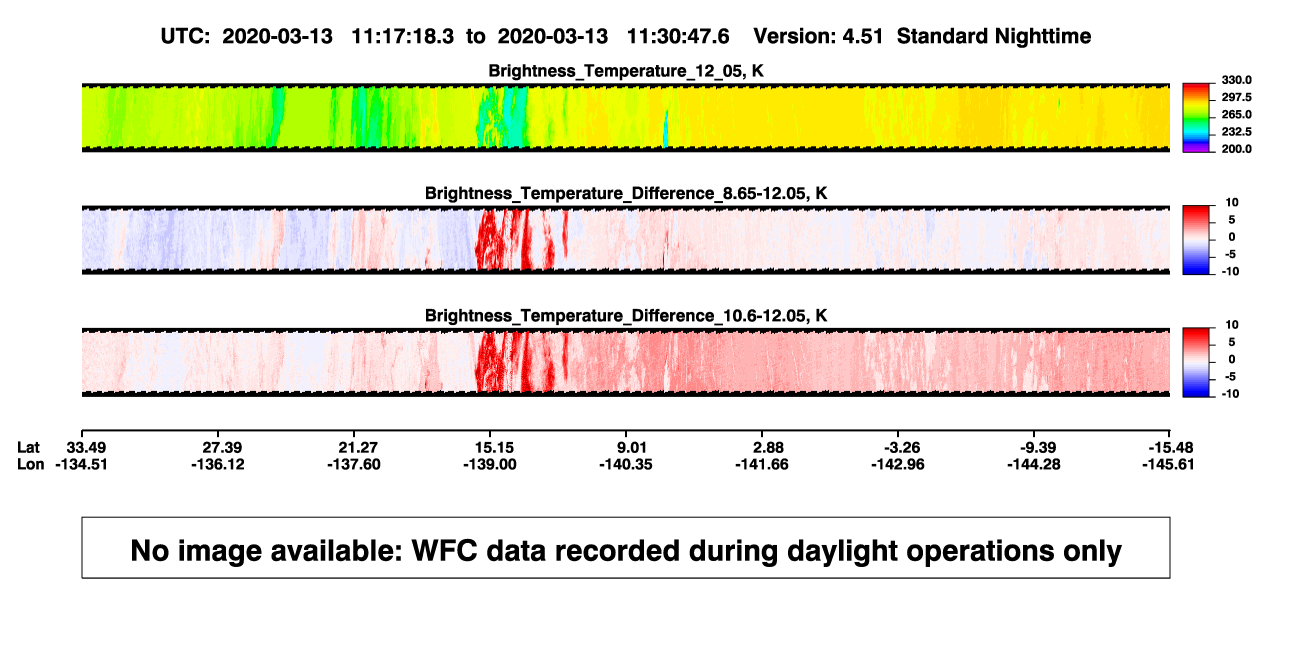Screen dimensions: 1300x667
Task: Click latitude value 15.15
Action: click(491, 446)
